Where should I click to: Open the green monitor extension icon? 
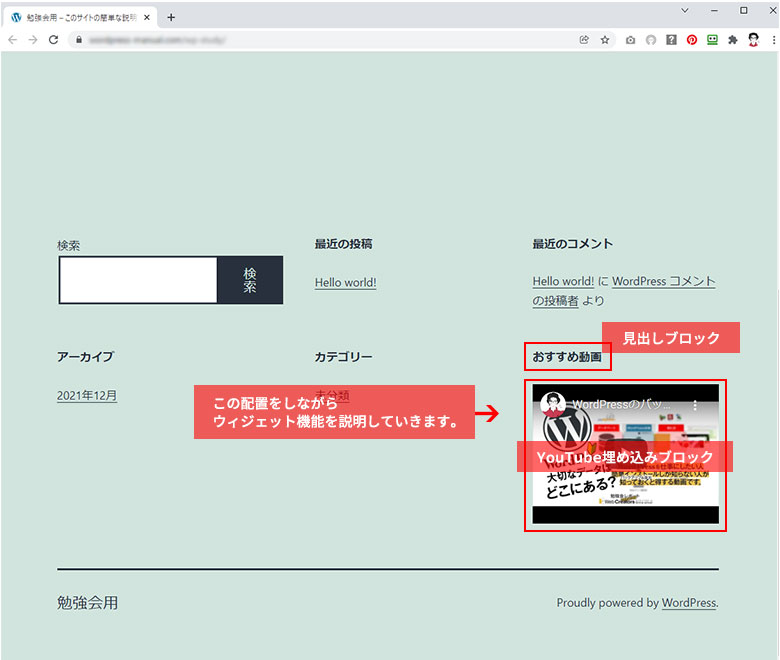712,40
